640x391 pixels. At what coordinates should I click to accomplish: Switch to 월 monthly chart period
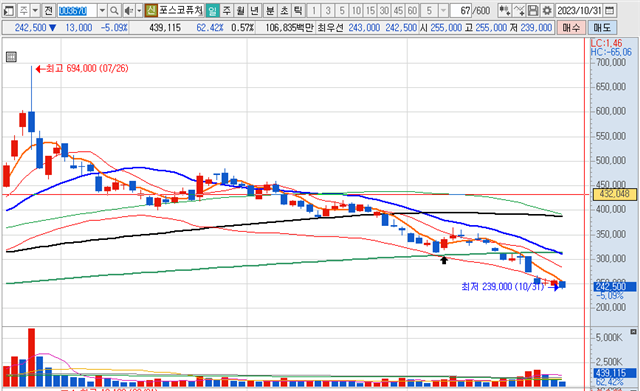240,10
